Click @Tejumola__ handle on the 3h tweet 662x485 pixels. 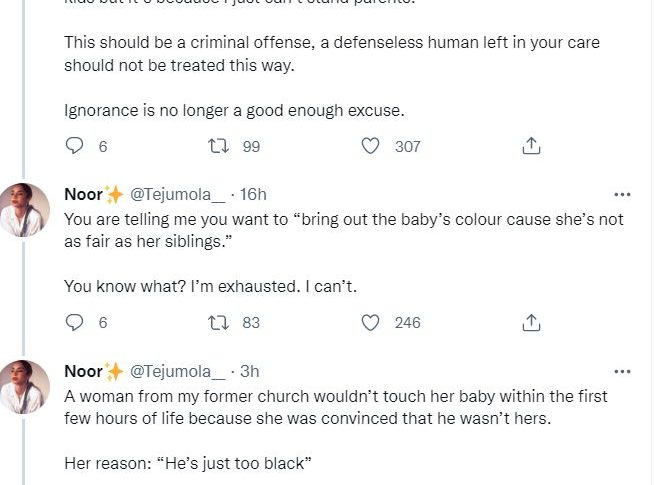point(177,371)
